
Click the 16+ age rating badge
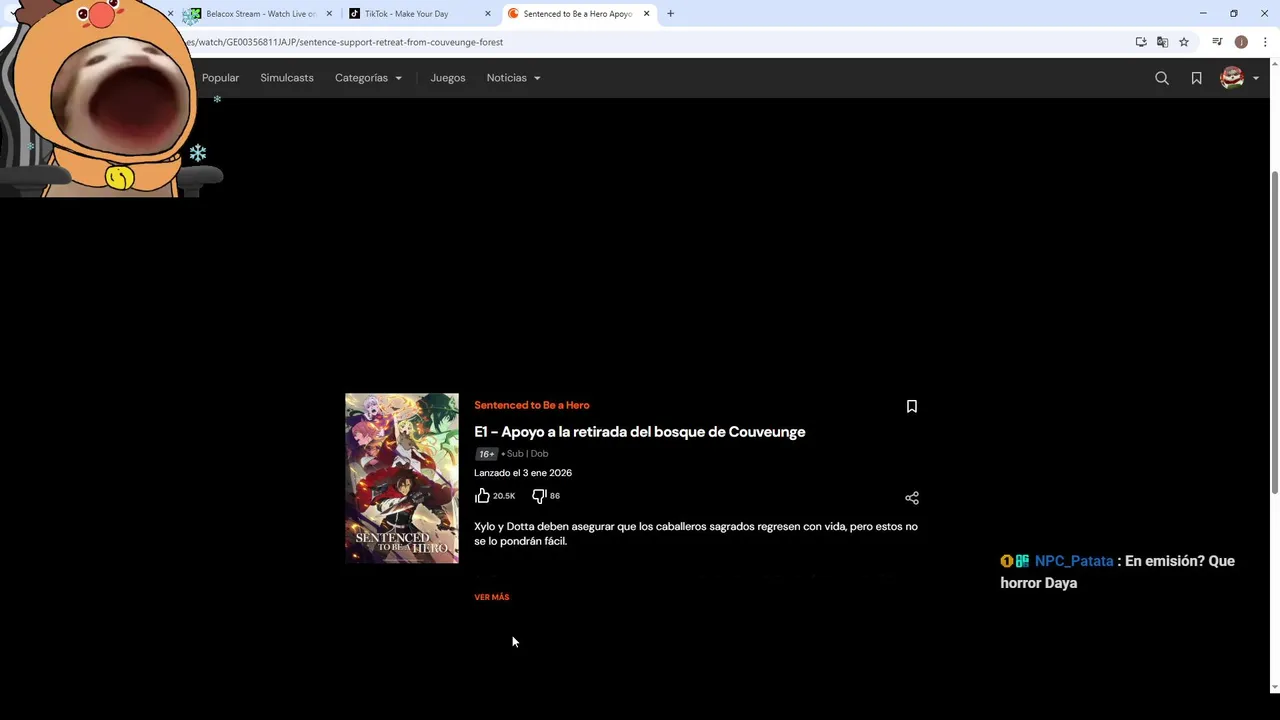pyautogui.click(x=485, y=454)
